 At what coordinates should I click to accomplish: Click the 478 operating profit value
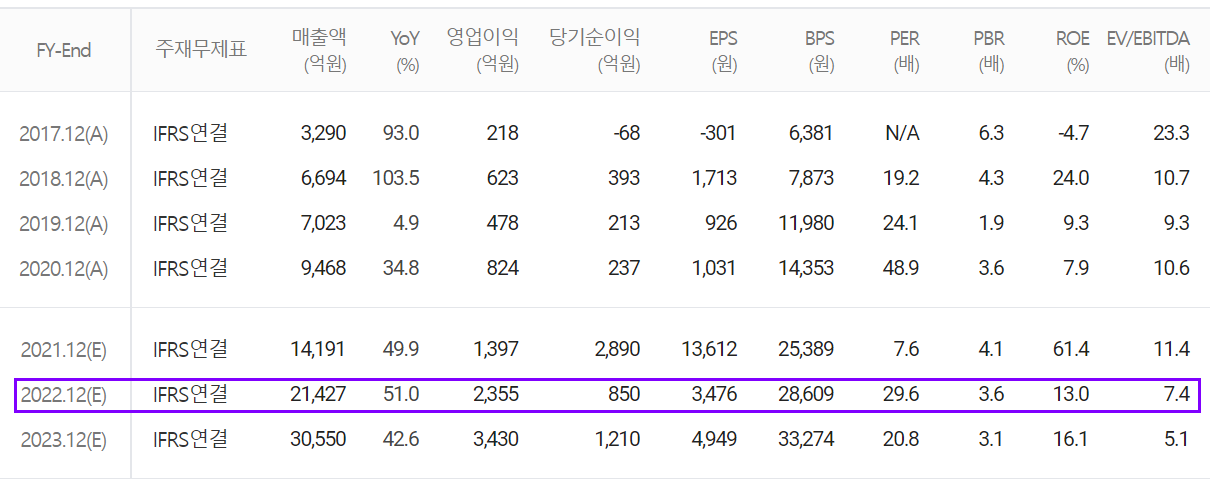pos(503,223)
